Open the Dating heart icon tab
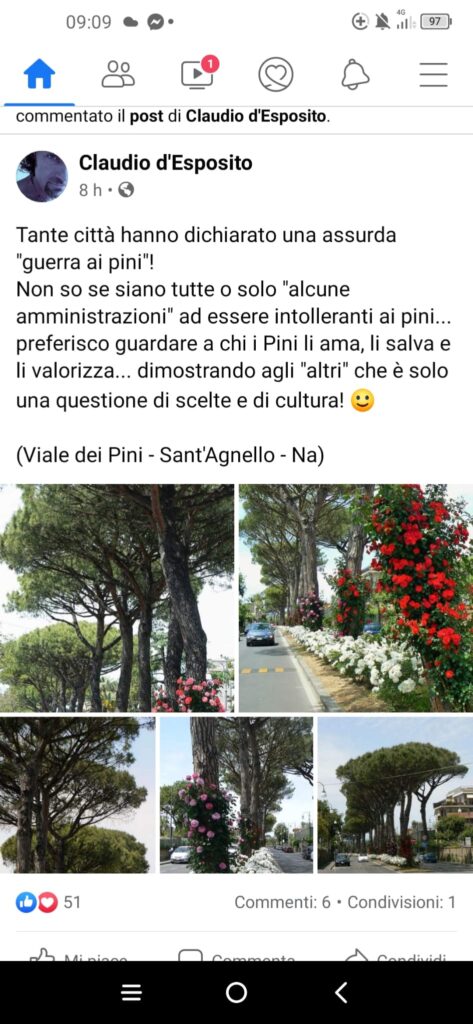473x1024 pixels. (x=276, y=74)
